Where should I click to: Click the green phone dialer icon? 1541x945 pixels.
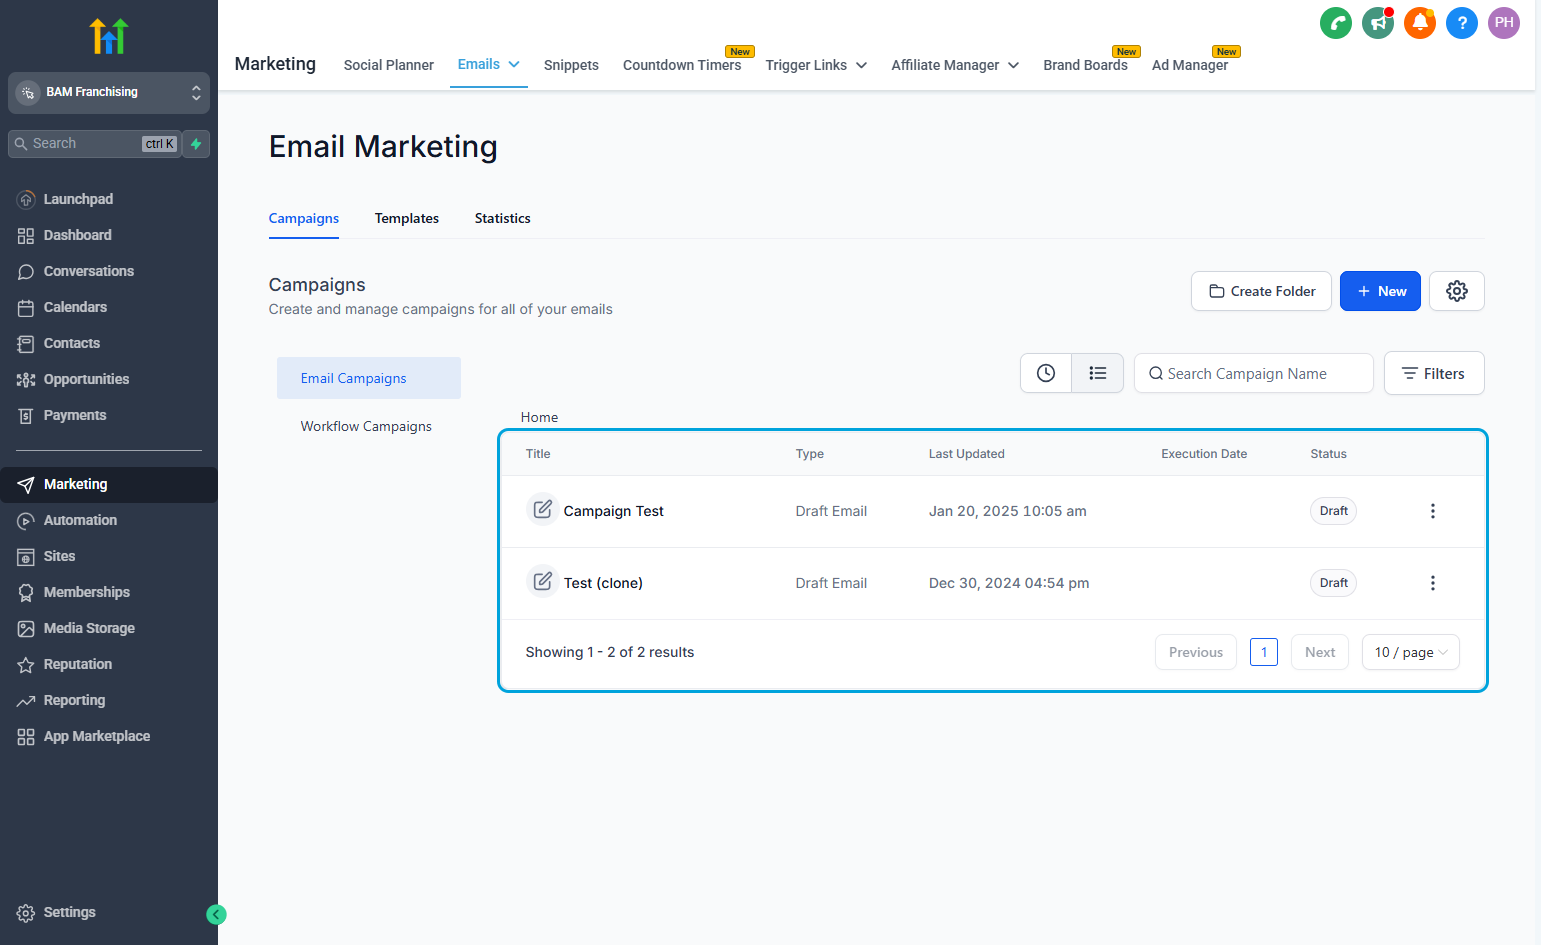[1336, 23]
